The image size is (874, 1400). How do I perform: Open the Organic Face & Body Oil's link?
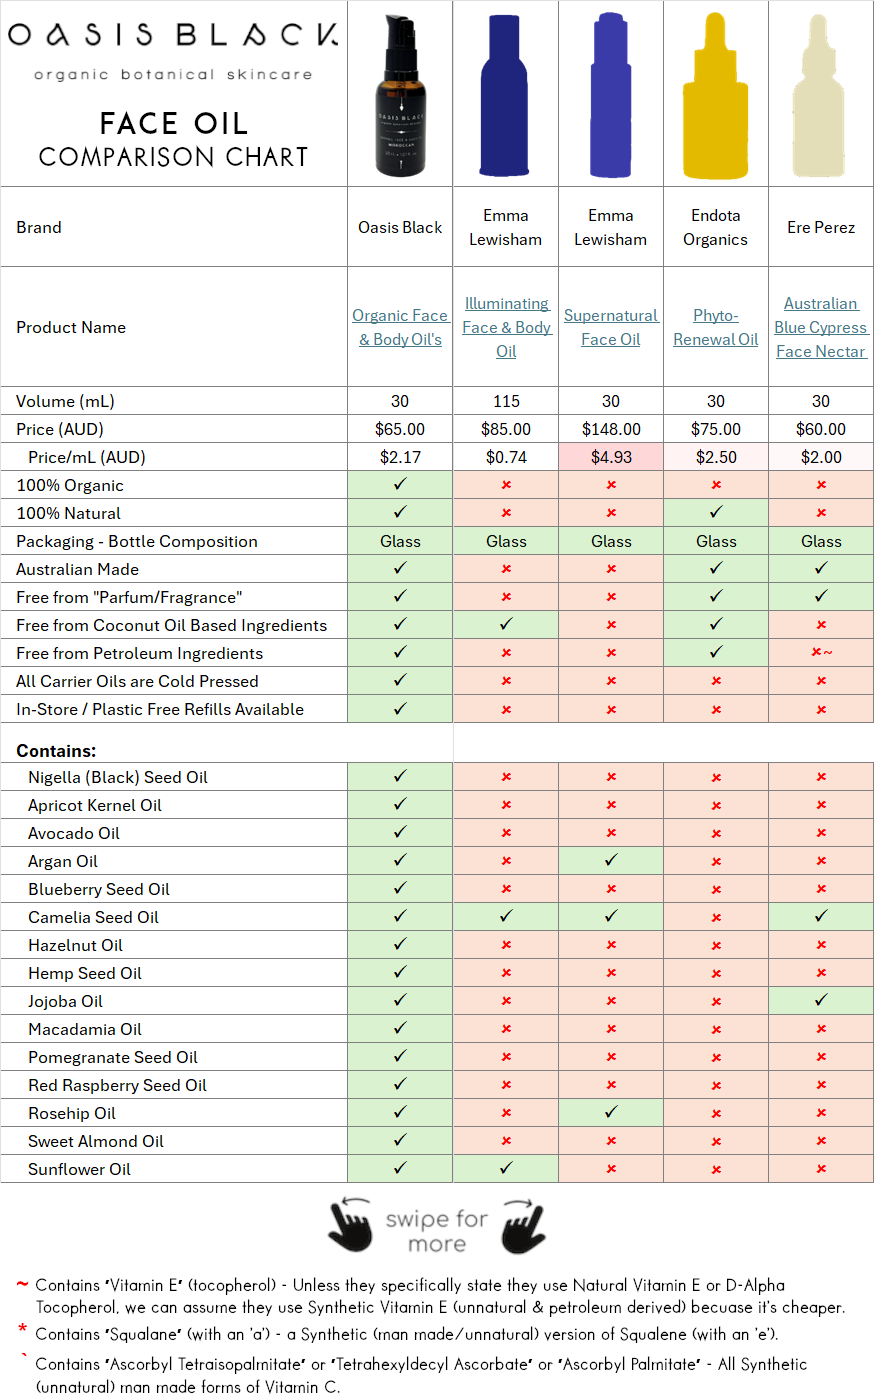pyautogui.click(x=400, y=327)
